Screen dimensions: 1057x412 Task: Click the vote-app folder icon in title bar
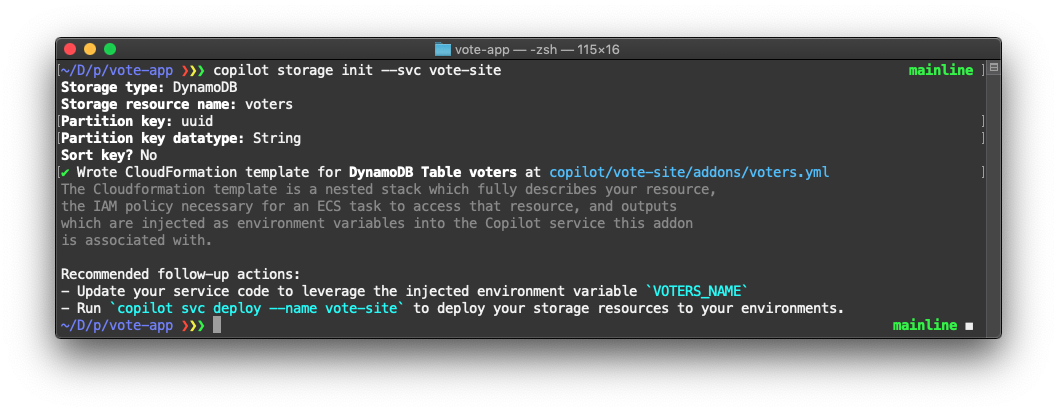click(442, 49)
